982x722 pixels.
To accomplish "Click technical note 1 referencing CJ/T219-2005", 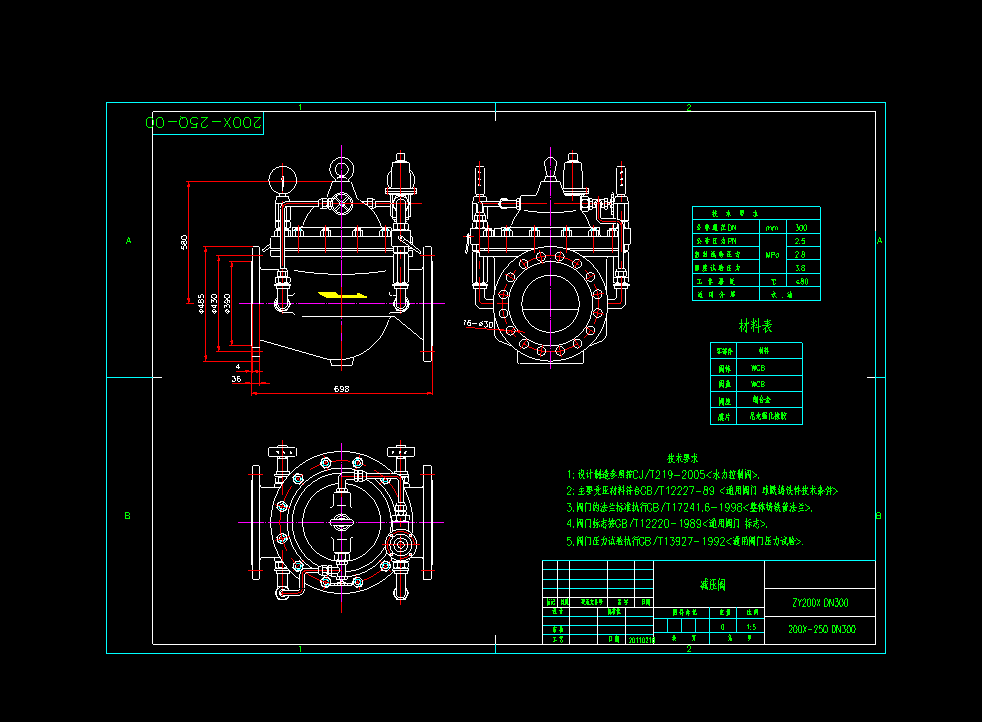I will click(663, 475).
